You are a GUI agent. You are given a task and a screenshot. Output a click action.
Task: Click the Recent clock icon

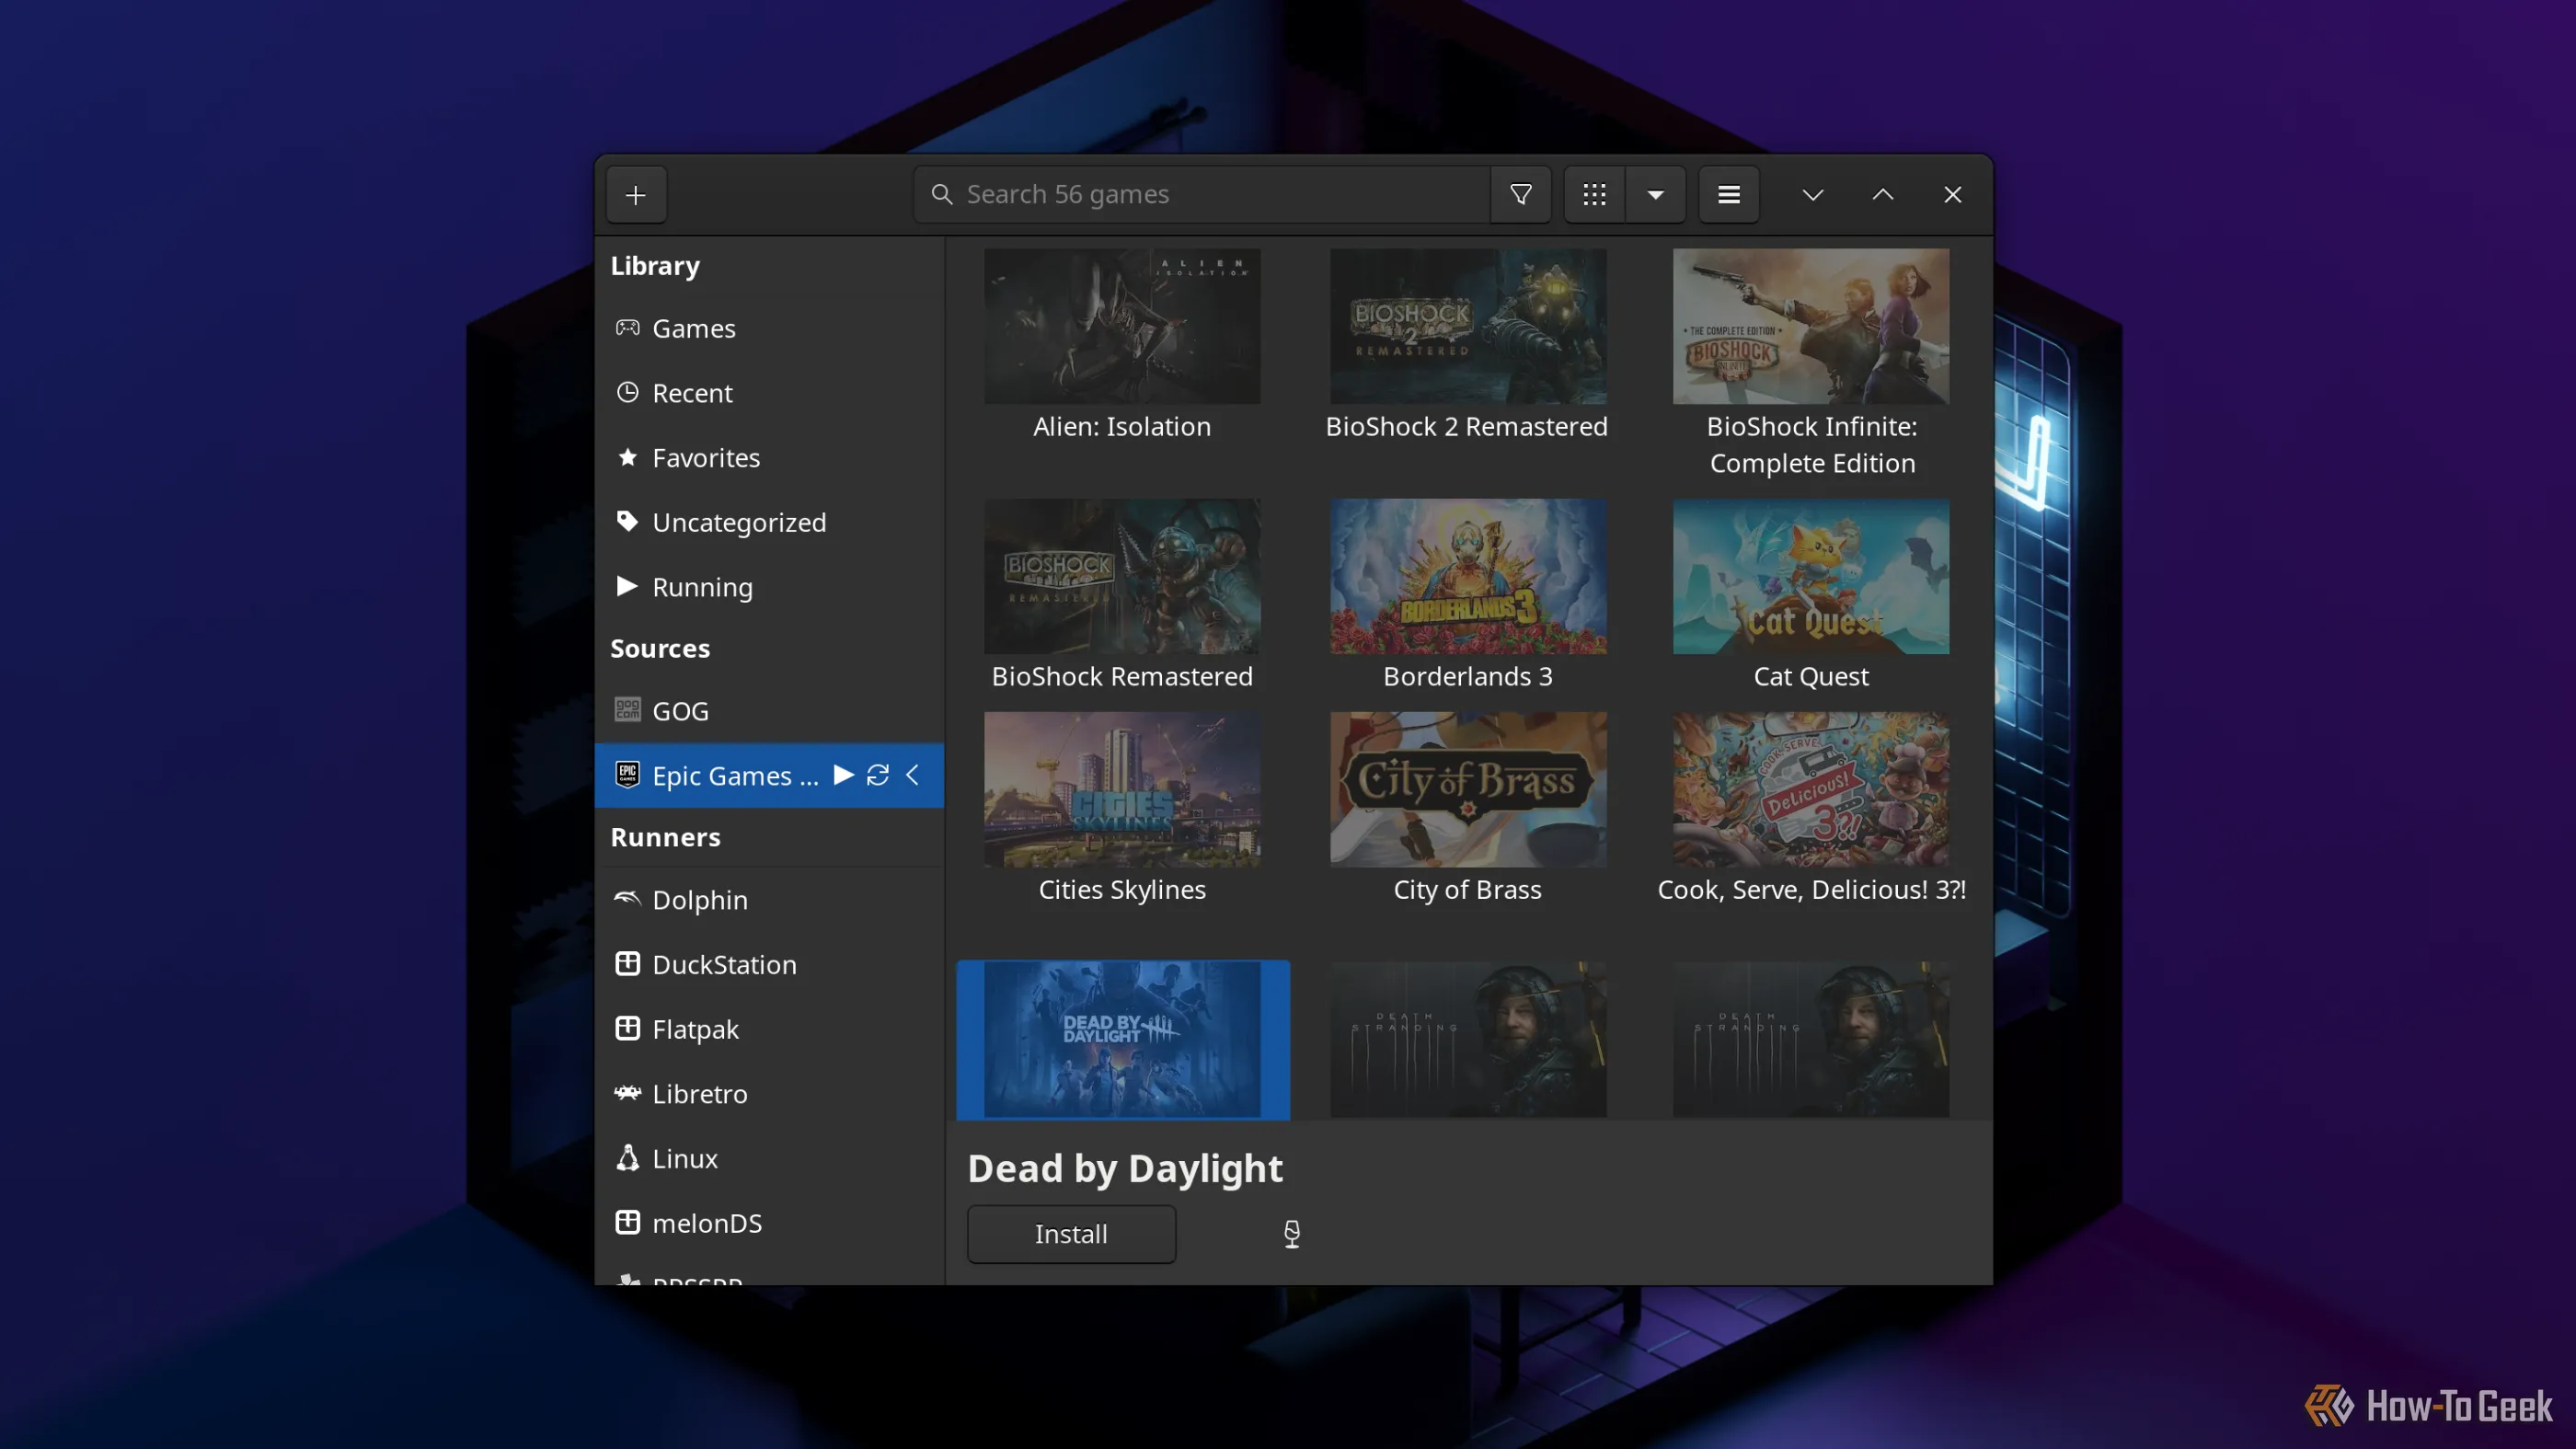(627, 392)
